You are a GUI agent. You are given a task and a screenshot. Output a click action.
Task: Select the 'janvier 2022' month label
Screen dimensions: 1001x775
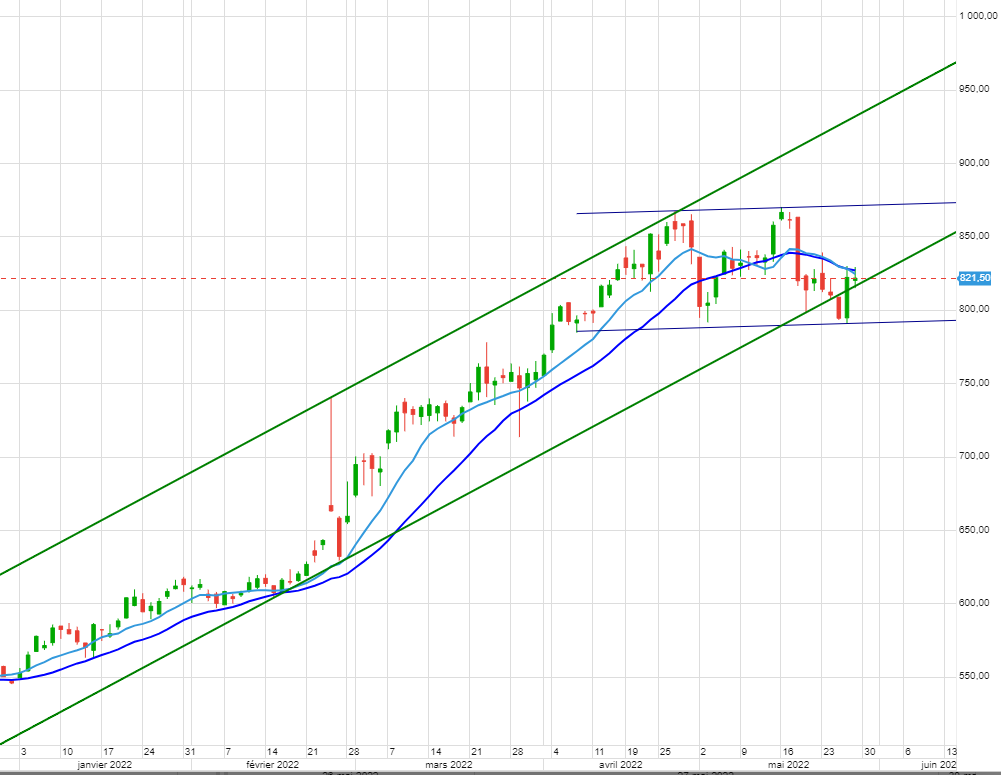106,765
